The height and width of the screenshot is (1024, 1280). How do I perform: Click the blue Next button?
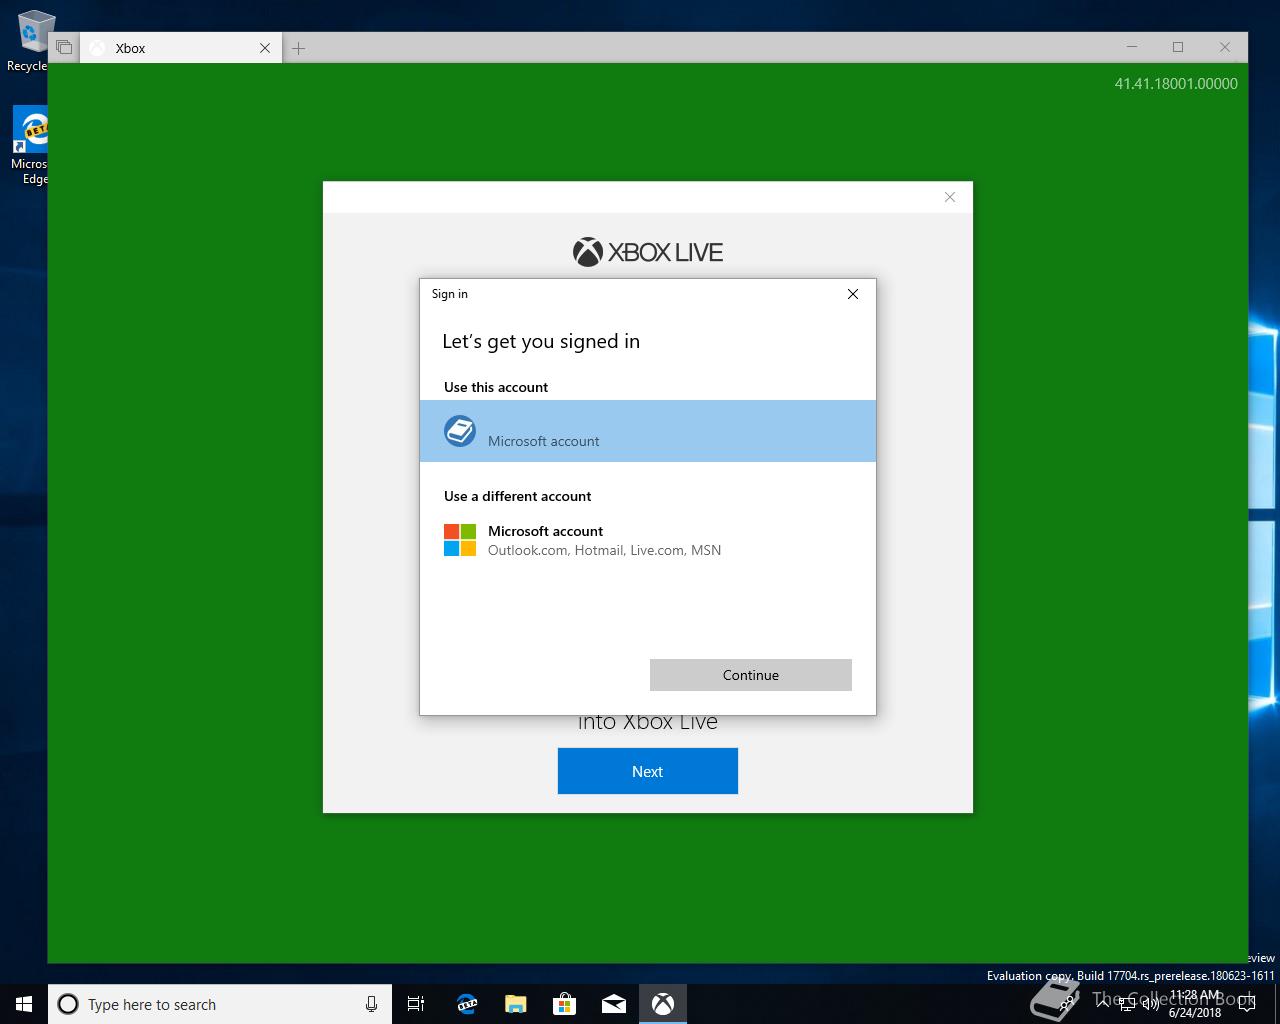point(647,771)
